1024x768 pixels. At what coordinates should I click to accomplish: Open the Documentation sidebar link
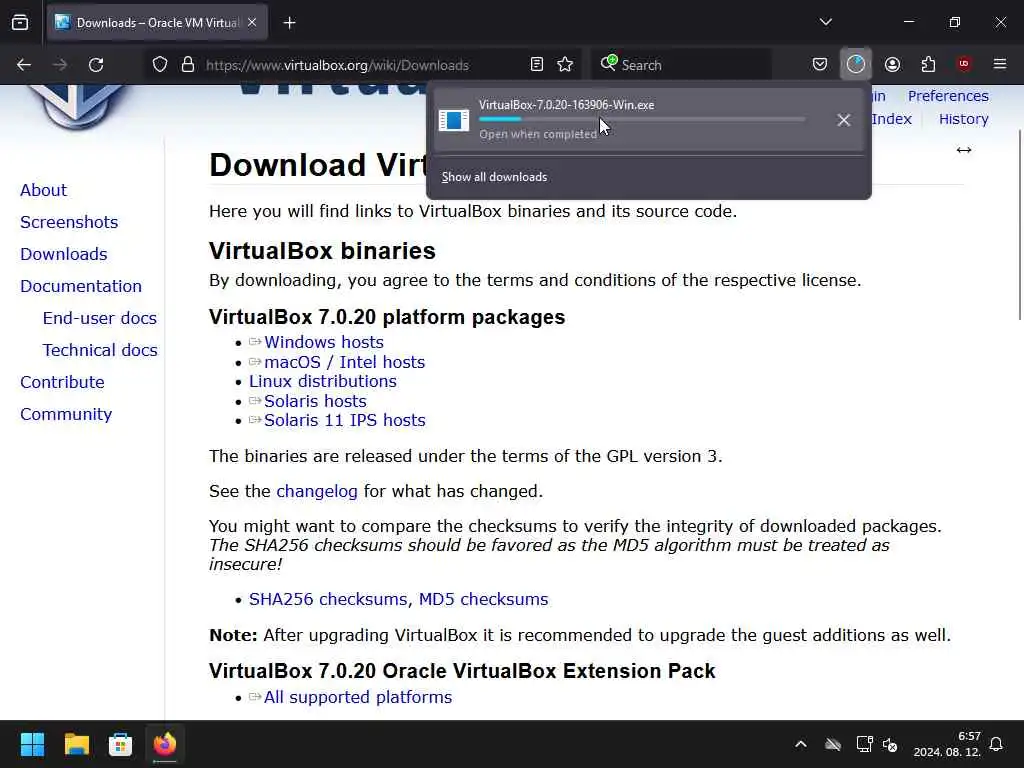pyautogui.click(x=81, y=286)
